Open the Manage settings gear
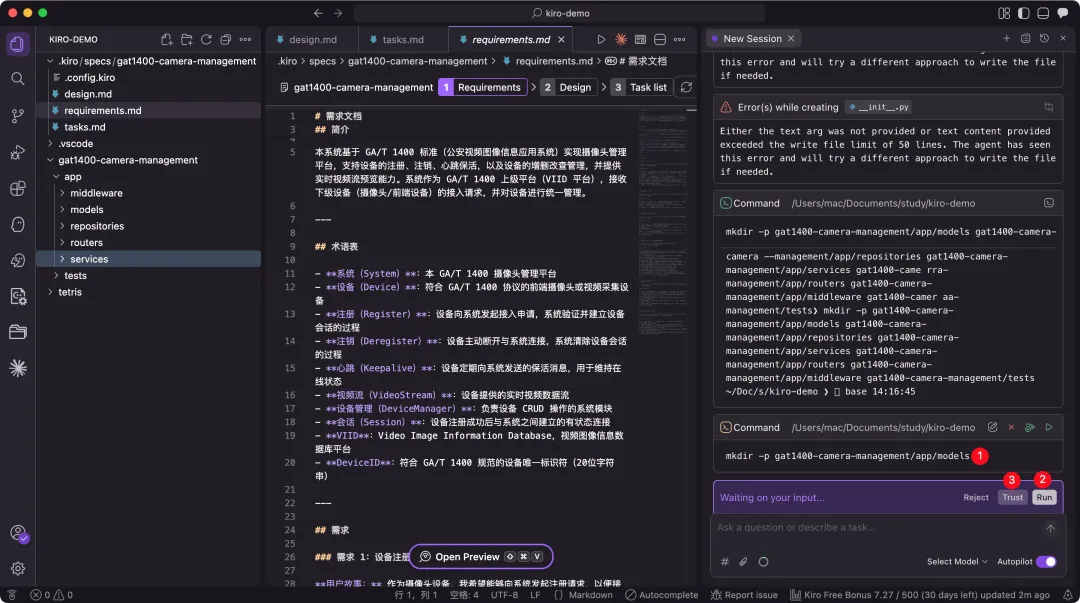 18,569
